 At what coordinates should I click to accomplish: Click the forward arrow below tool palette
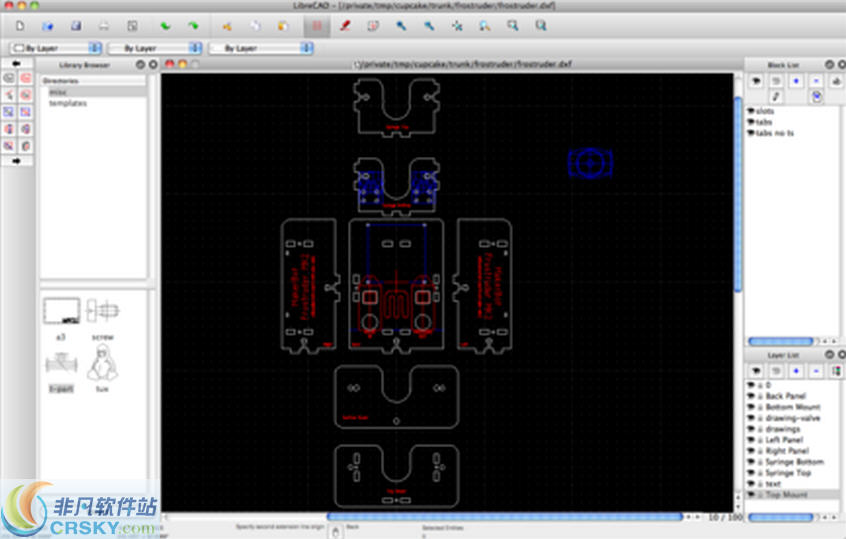point(16,161)
